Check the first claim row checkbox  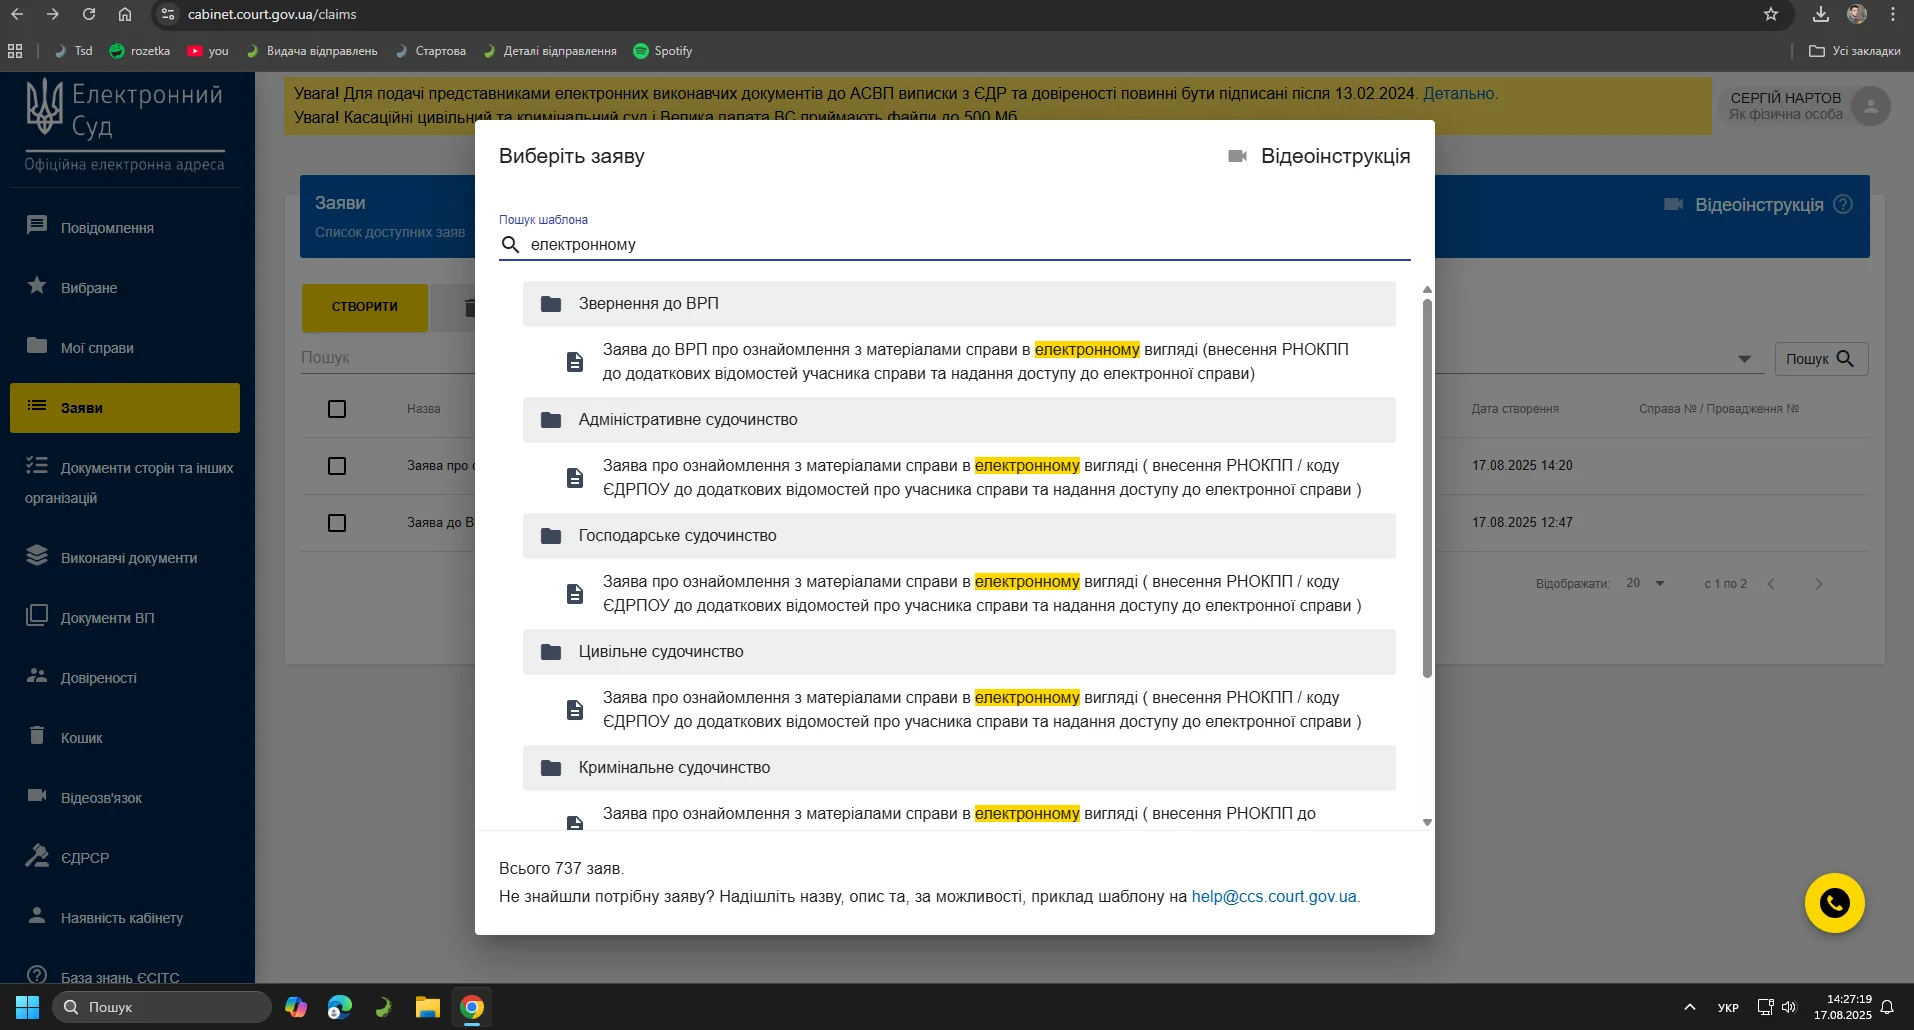tap(337, 466)
